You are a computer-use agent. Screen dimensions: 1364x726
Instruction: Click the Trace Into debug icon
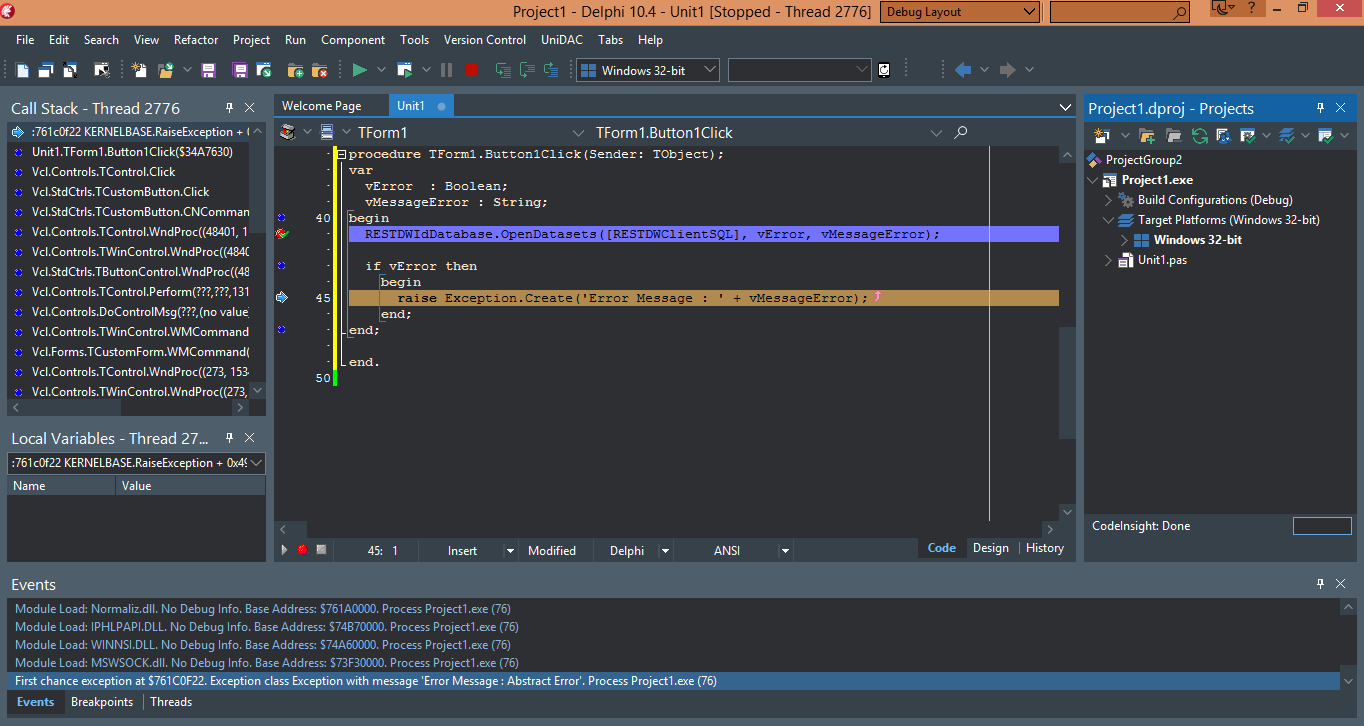pos(502,70)
